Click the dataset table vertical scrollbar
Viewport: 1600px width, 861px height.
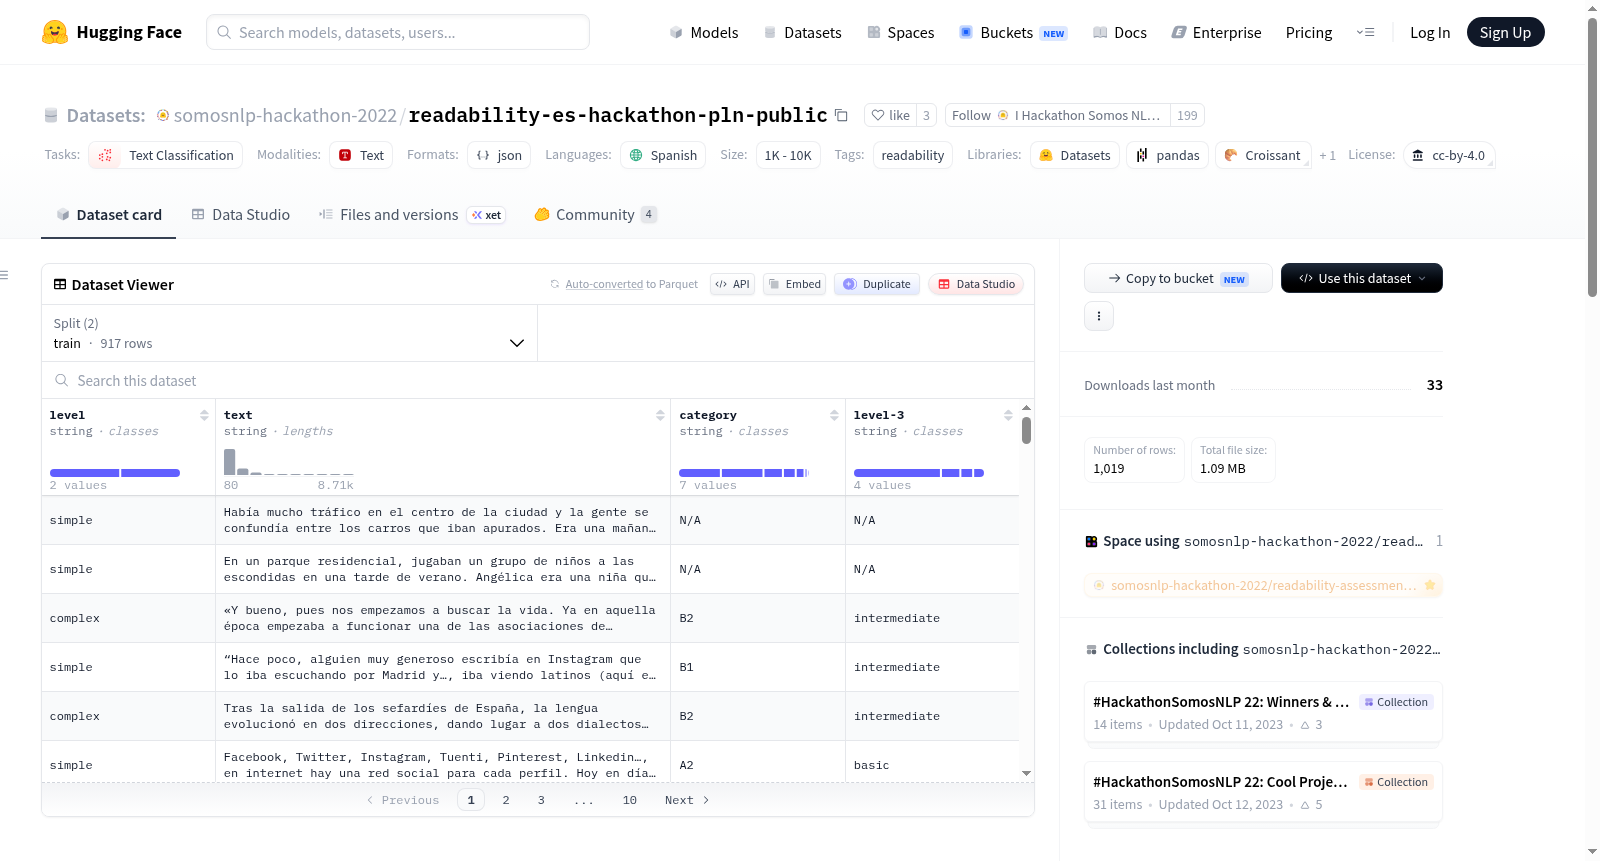[x=1026, y=430]
